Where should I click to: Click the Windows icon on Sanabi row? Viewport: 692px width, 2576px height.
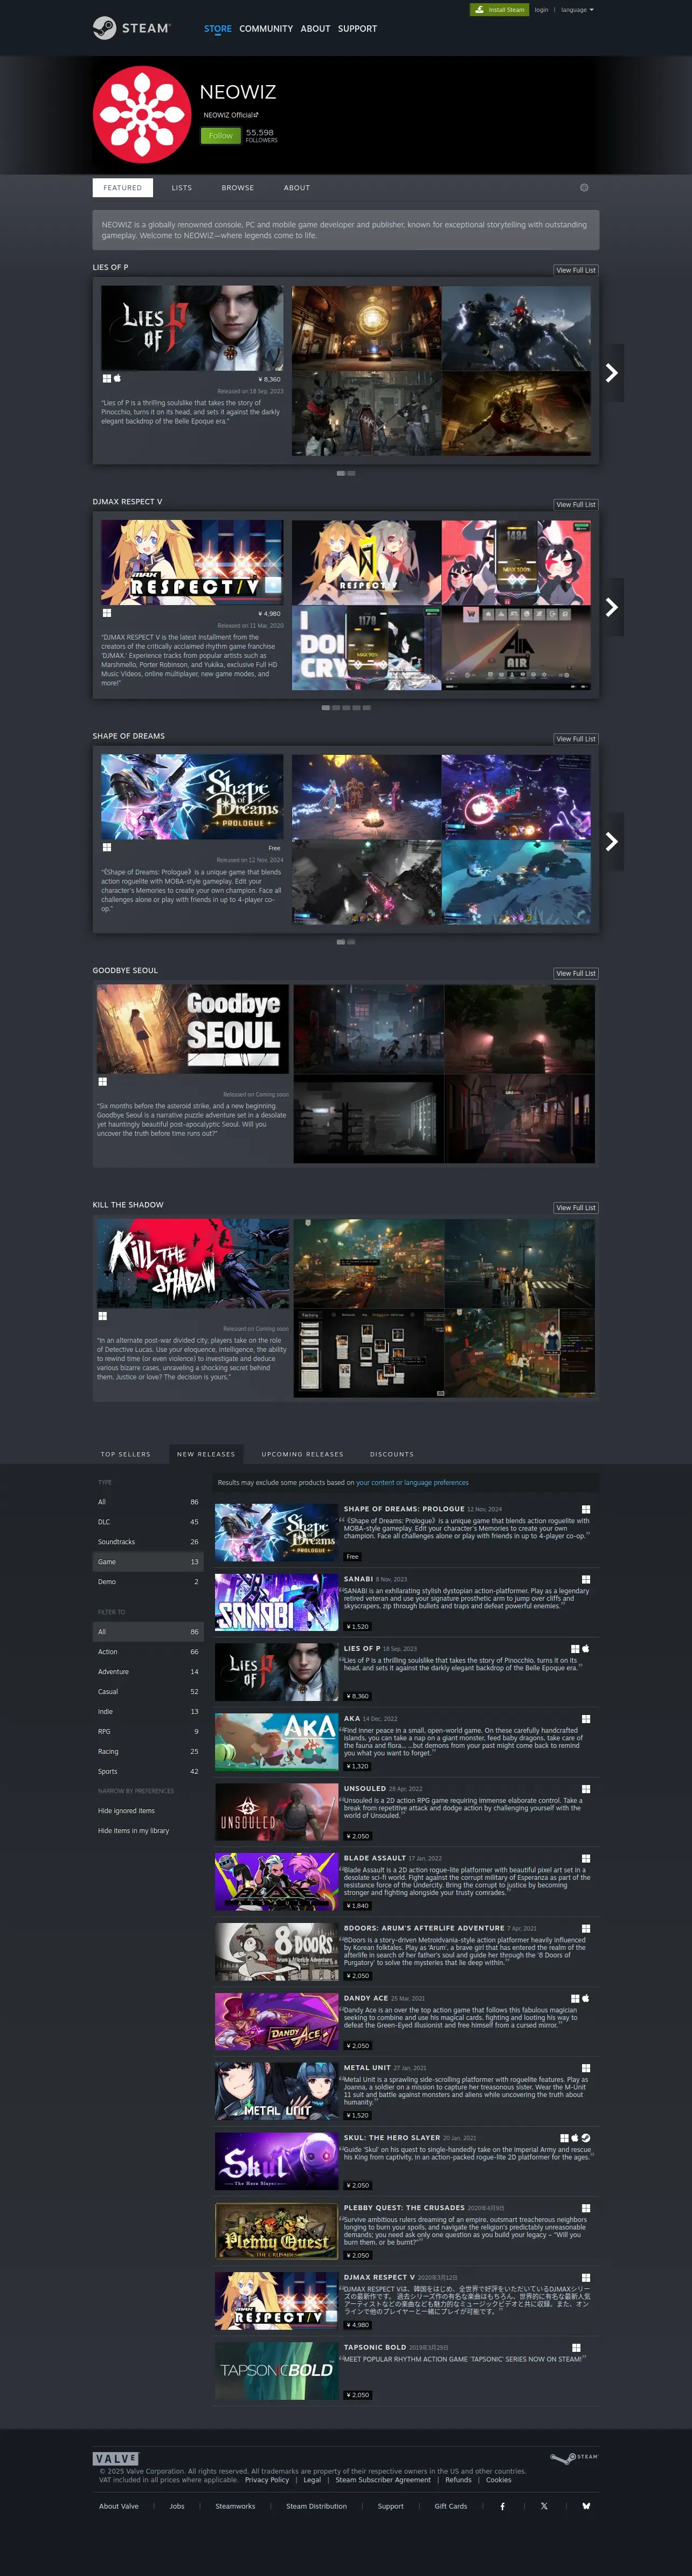(x=586, y=1579)
